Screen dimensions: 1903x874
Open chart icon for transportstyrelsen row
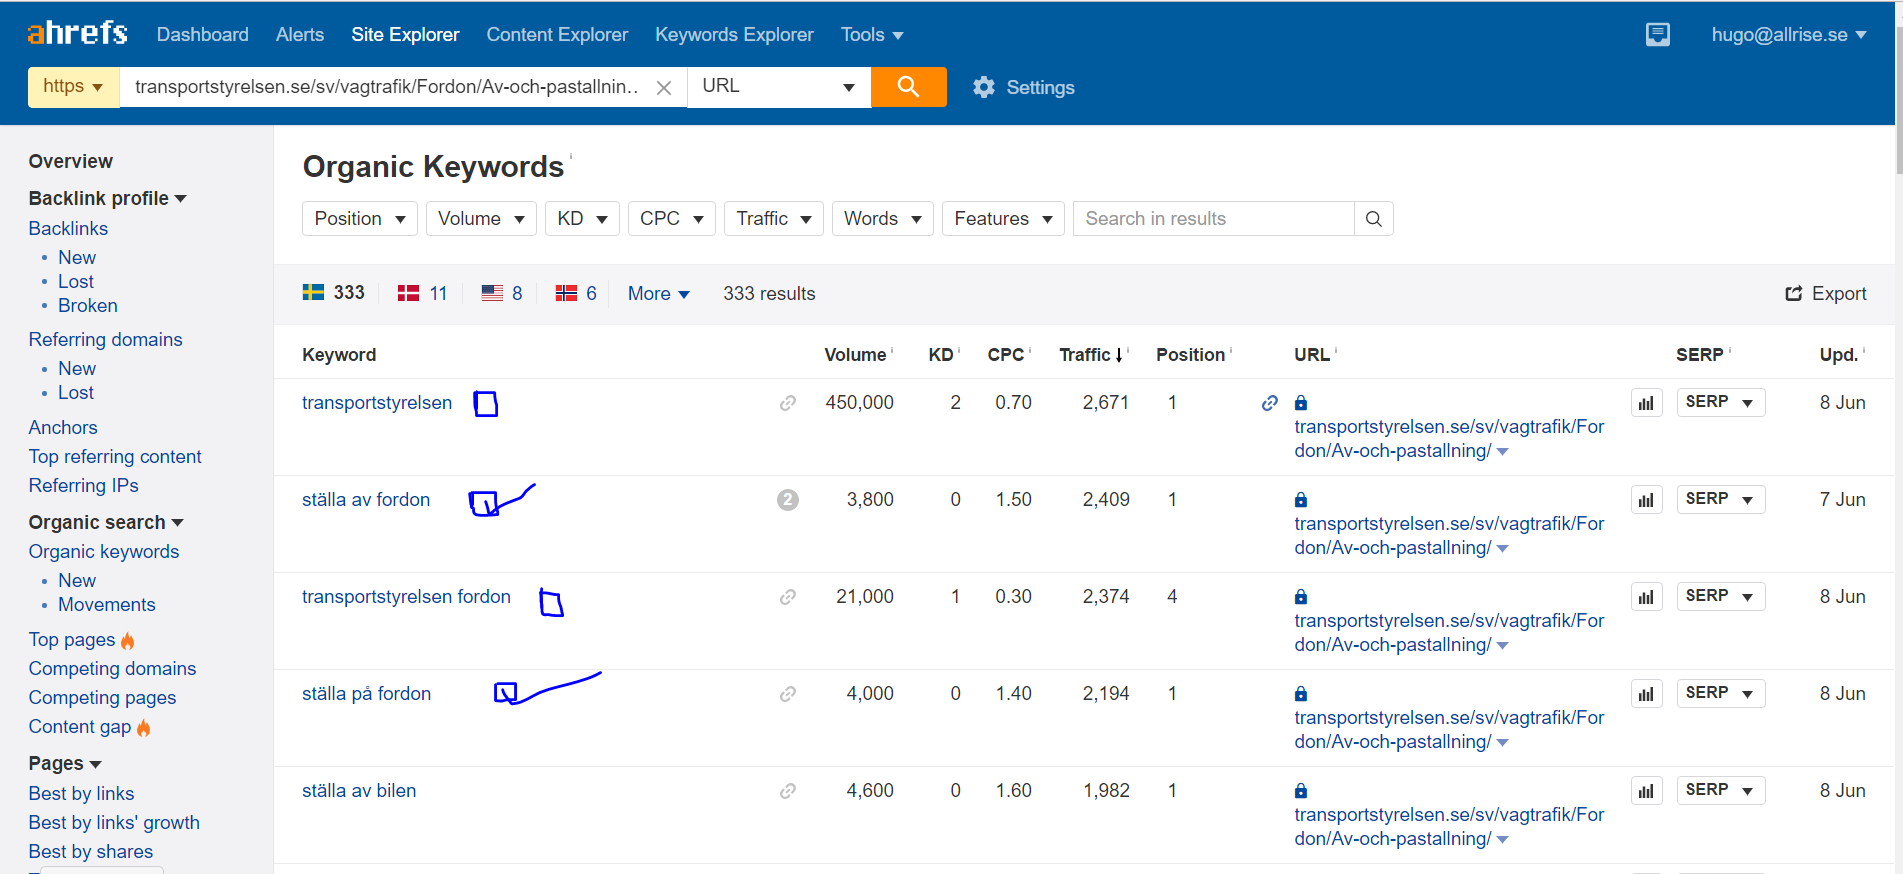click(x=1646, y=403)
